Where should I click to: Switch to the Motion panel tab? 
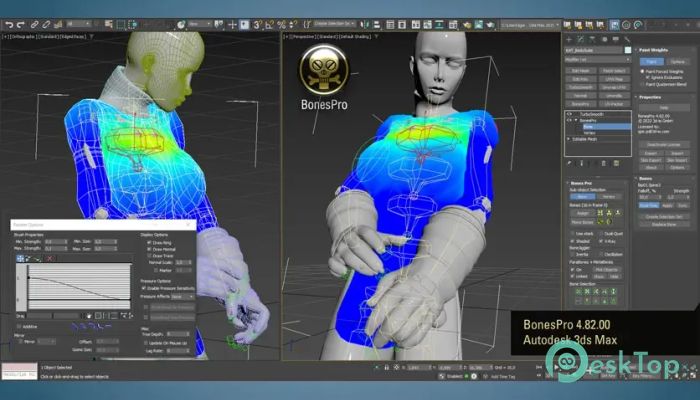click(x=604, y=40)
